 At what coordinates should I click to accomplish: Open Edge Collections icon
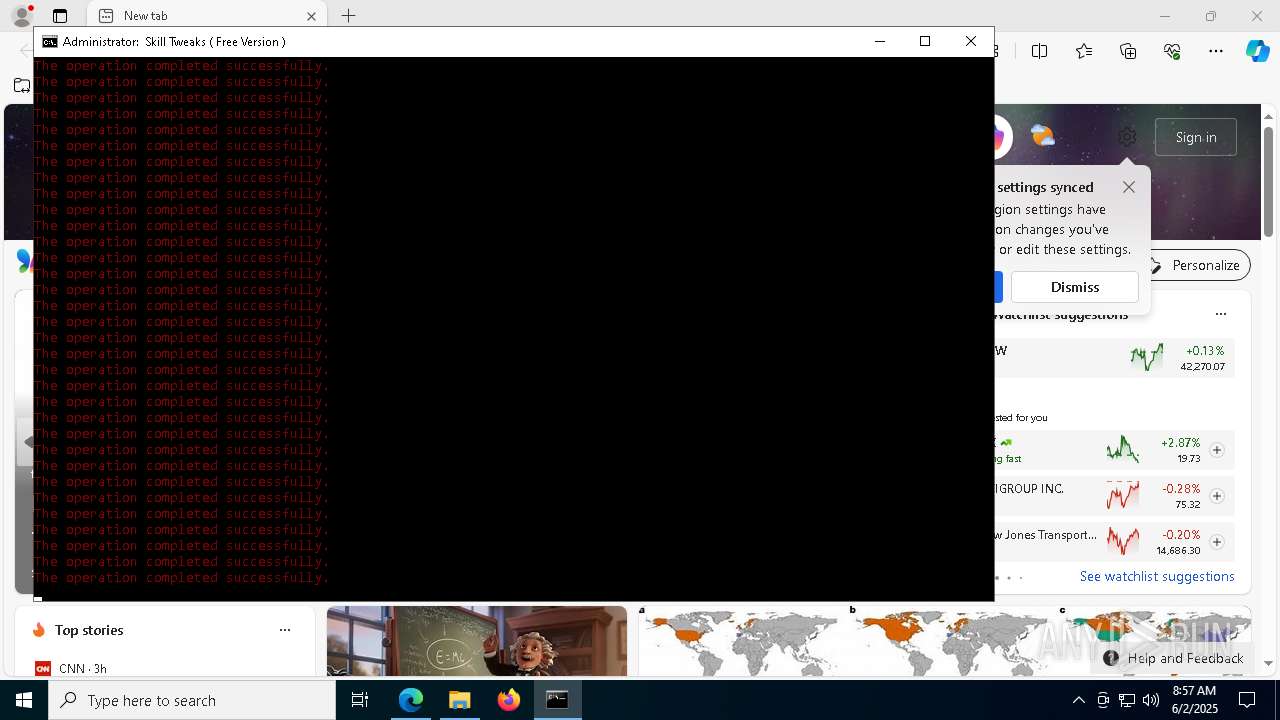(1128, 51)
